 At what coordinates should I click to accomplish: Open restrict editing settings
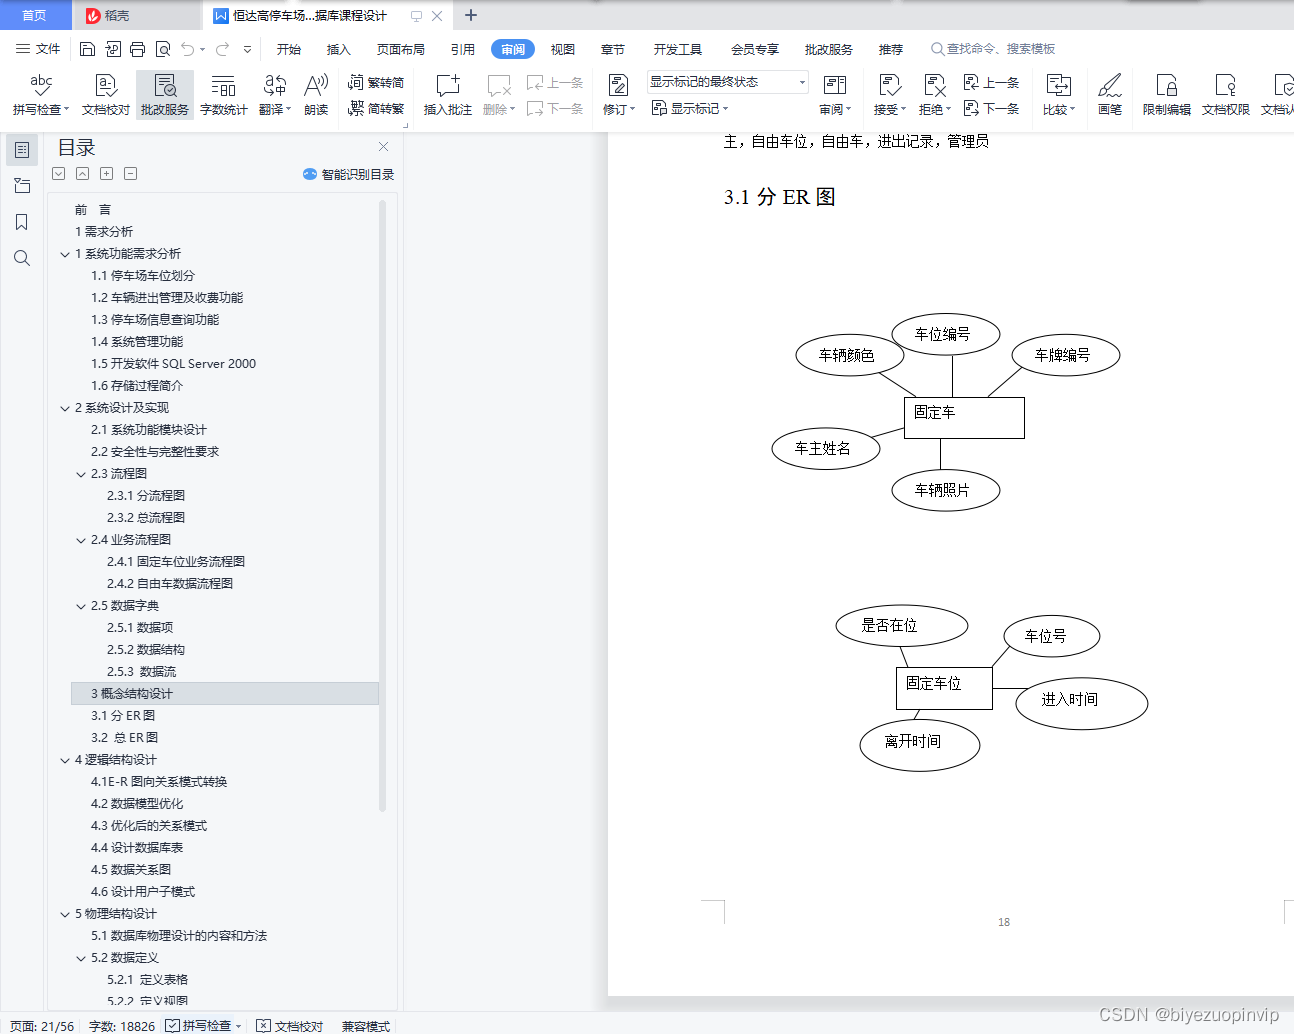(1166, 95)
